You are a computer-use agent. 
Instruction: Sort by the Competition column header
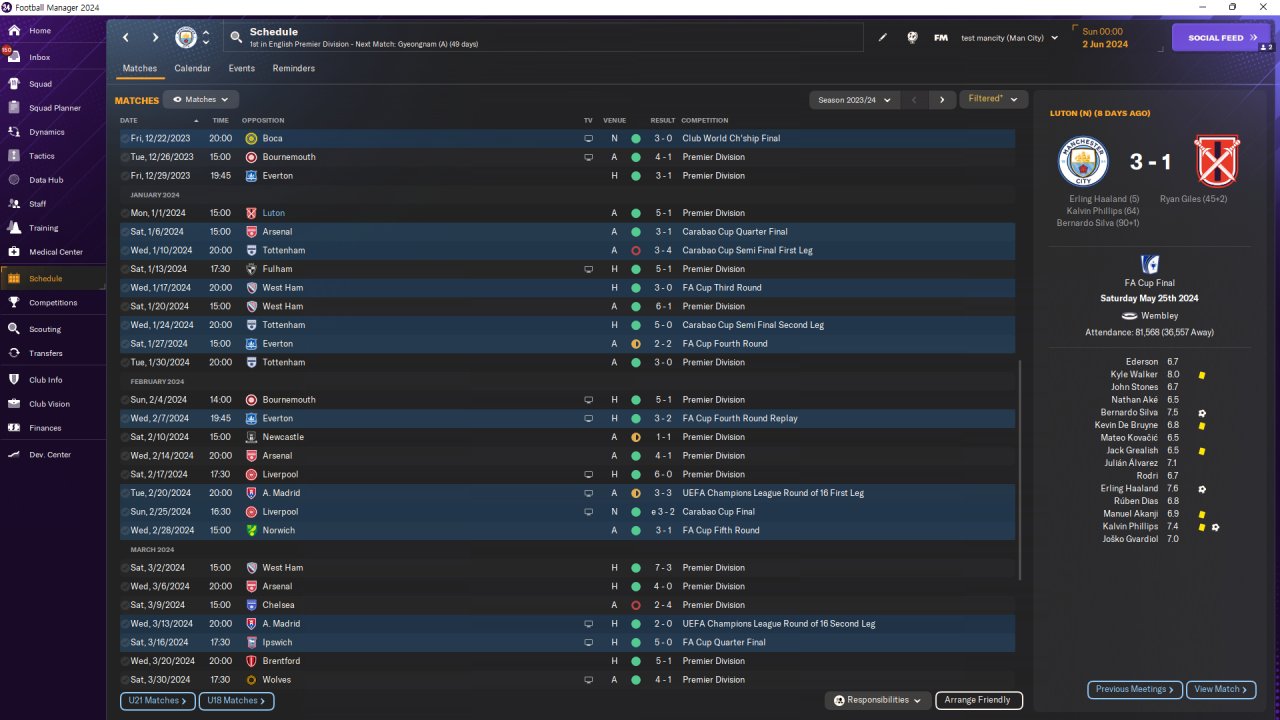[705, 121]
